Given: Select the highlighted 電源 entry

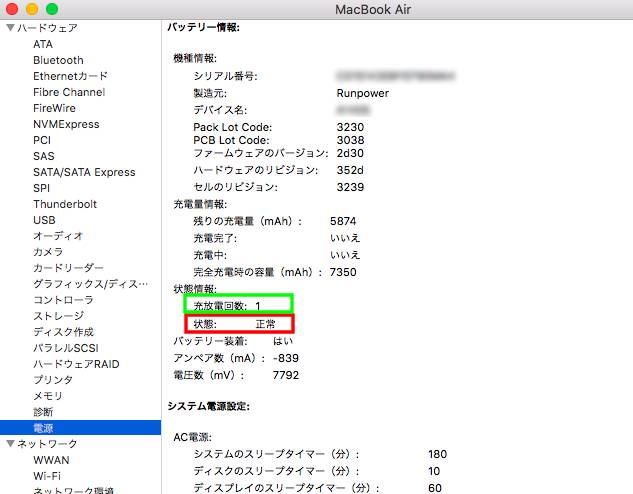Looking at the screenshot, I should 80,428.
